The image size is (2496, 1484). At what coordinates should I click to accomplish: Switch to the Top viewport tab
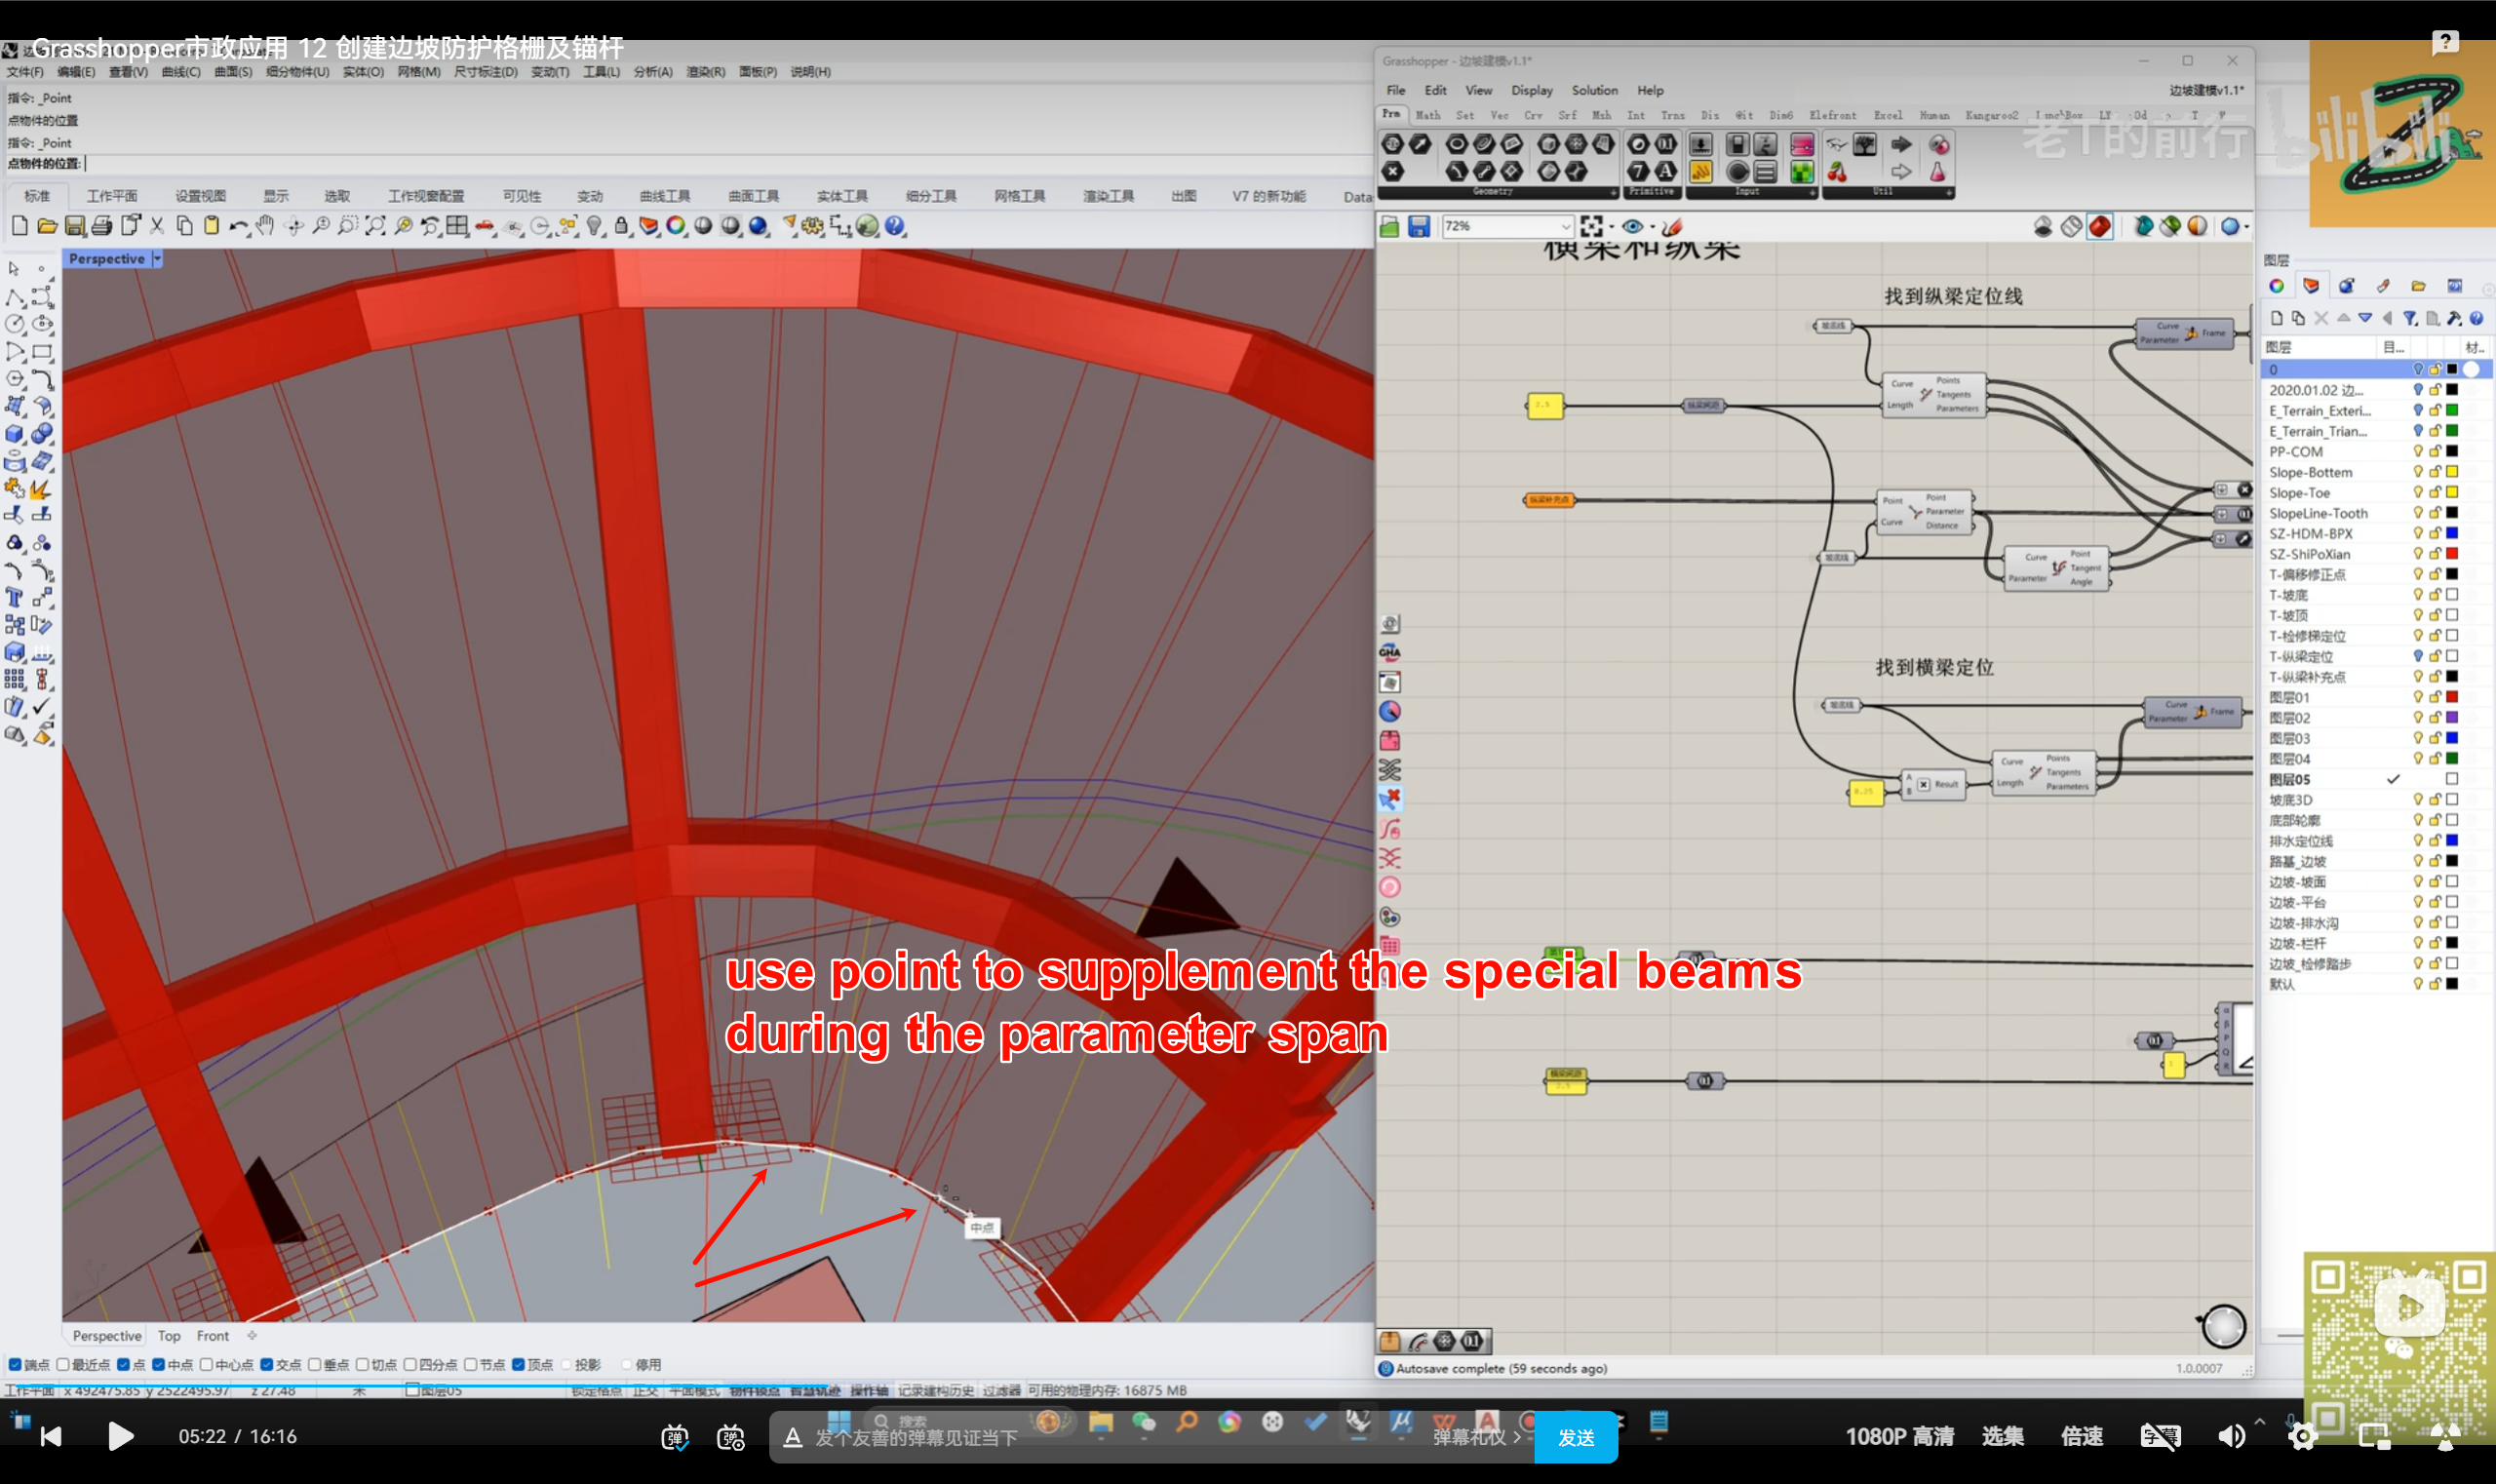(169, 1336)
